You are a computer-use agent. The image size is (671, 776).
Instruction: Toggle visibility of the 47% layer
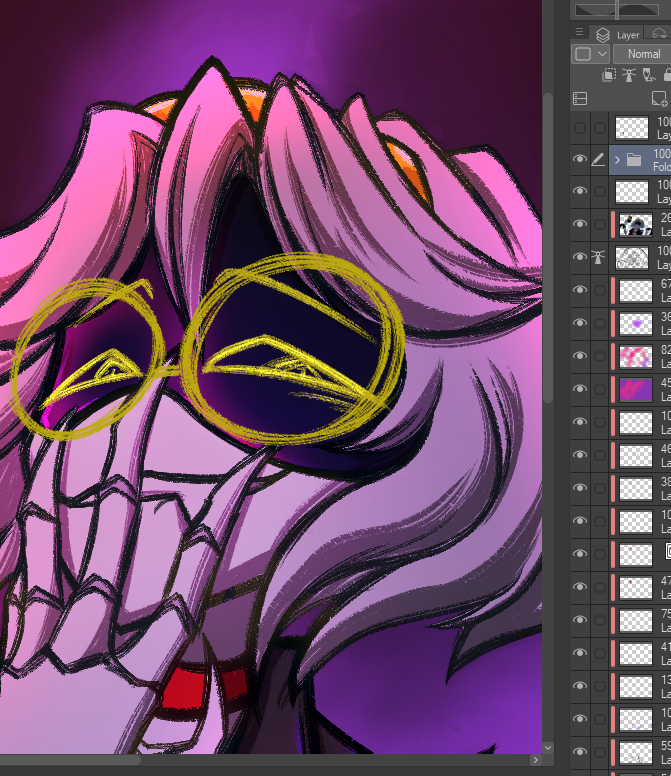click(x=579, y=586)
